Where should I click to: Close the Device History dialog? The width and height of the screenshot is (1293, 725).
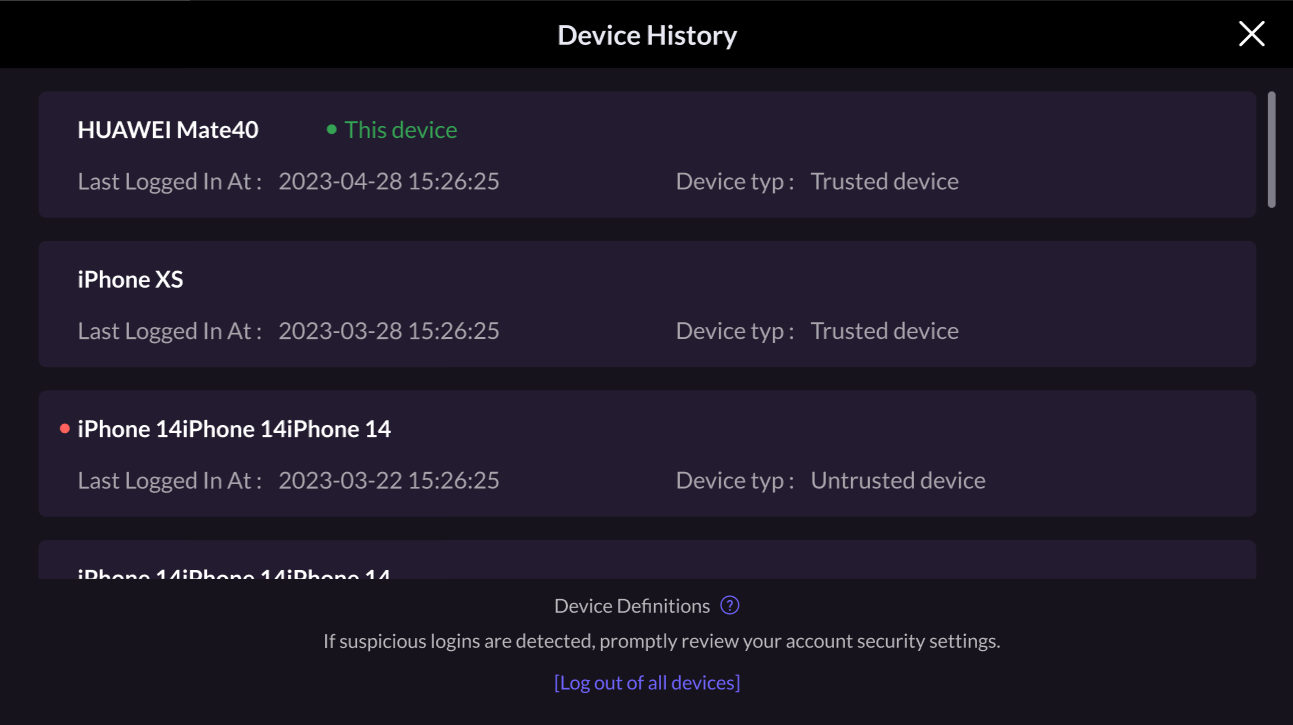tap(1251, 33)
